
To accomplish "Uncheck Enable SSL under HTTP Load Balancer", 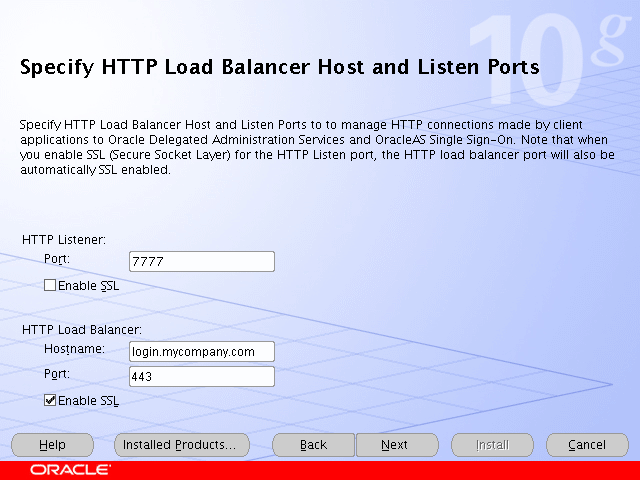I will tap(50, 400).
